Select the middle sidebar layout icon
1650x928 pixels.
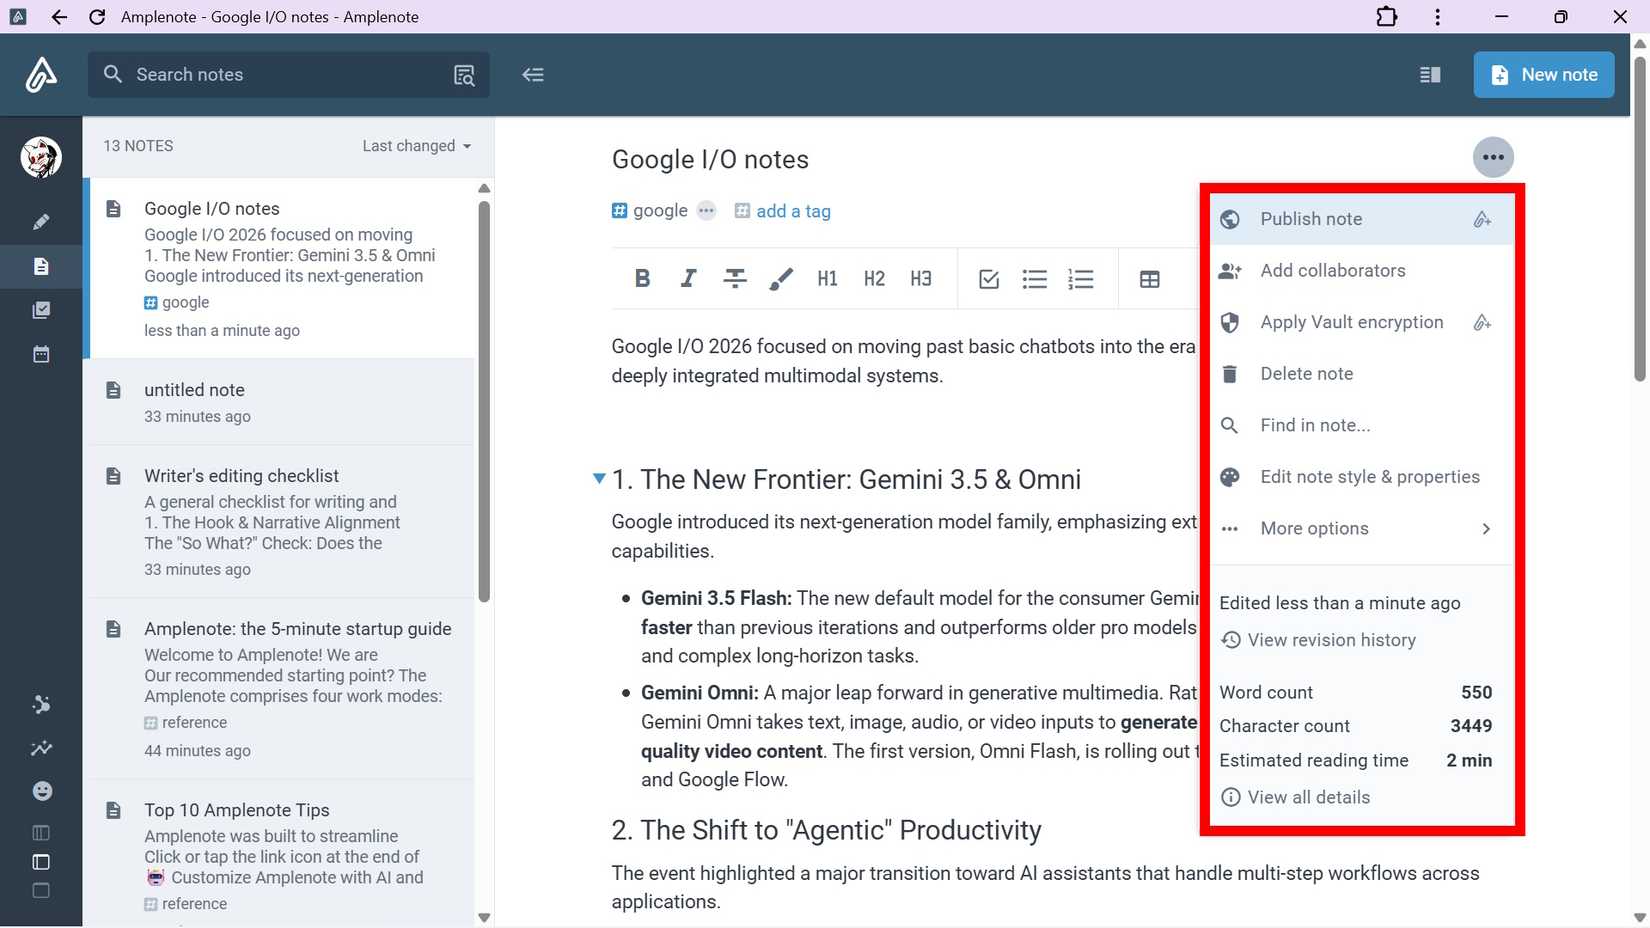(41, 862)
